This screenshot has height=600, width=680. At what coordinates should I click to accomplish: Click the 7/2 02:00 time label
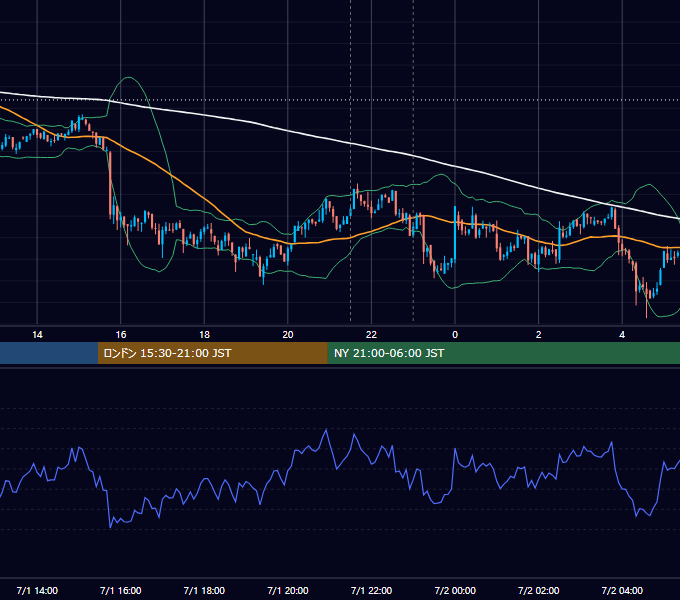pos(538,590)
